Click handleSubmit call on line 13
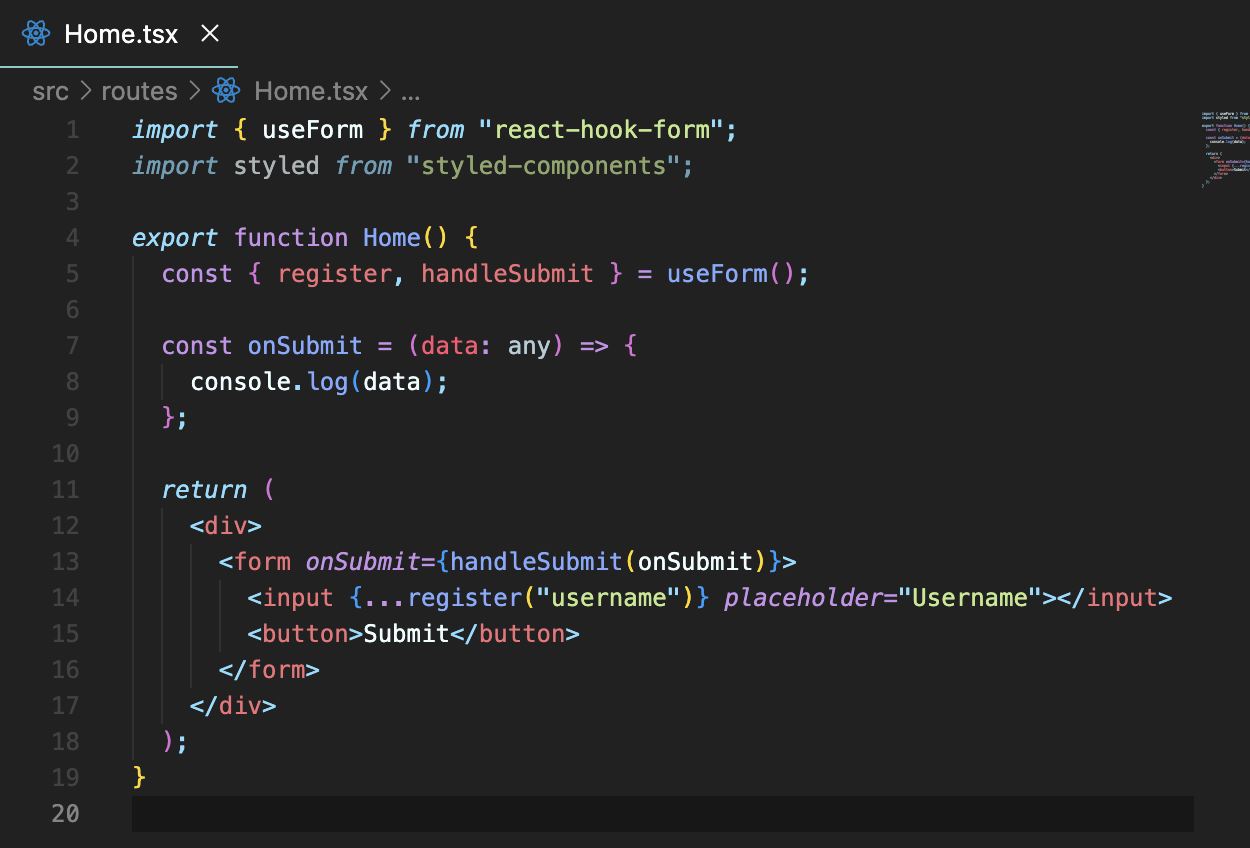This screenshot has height=848, width=1250. (536, 562)
